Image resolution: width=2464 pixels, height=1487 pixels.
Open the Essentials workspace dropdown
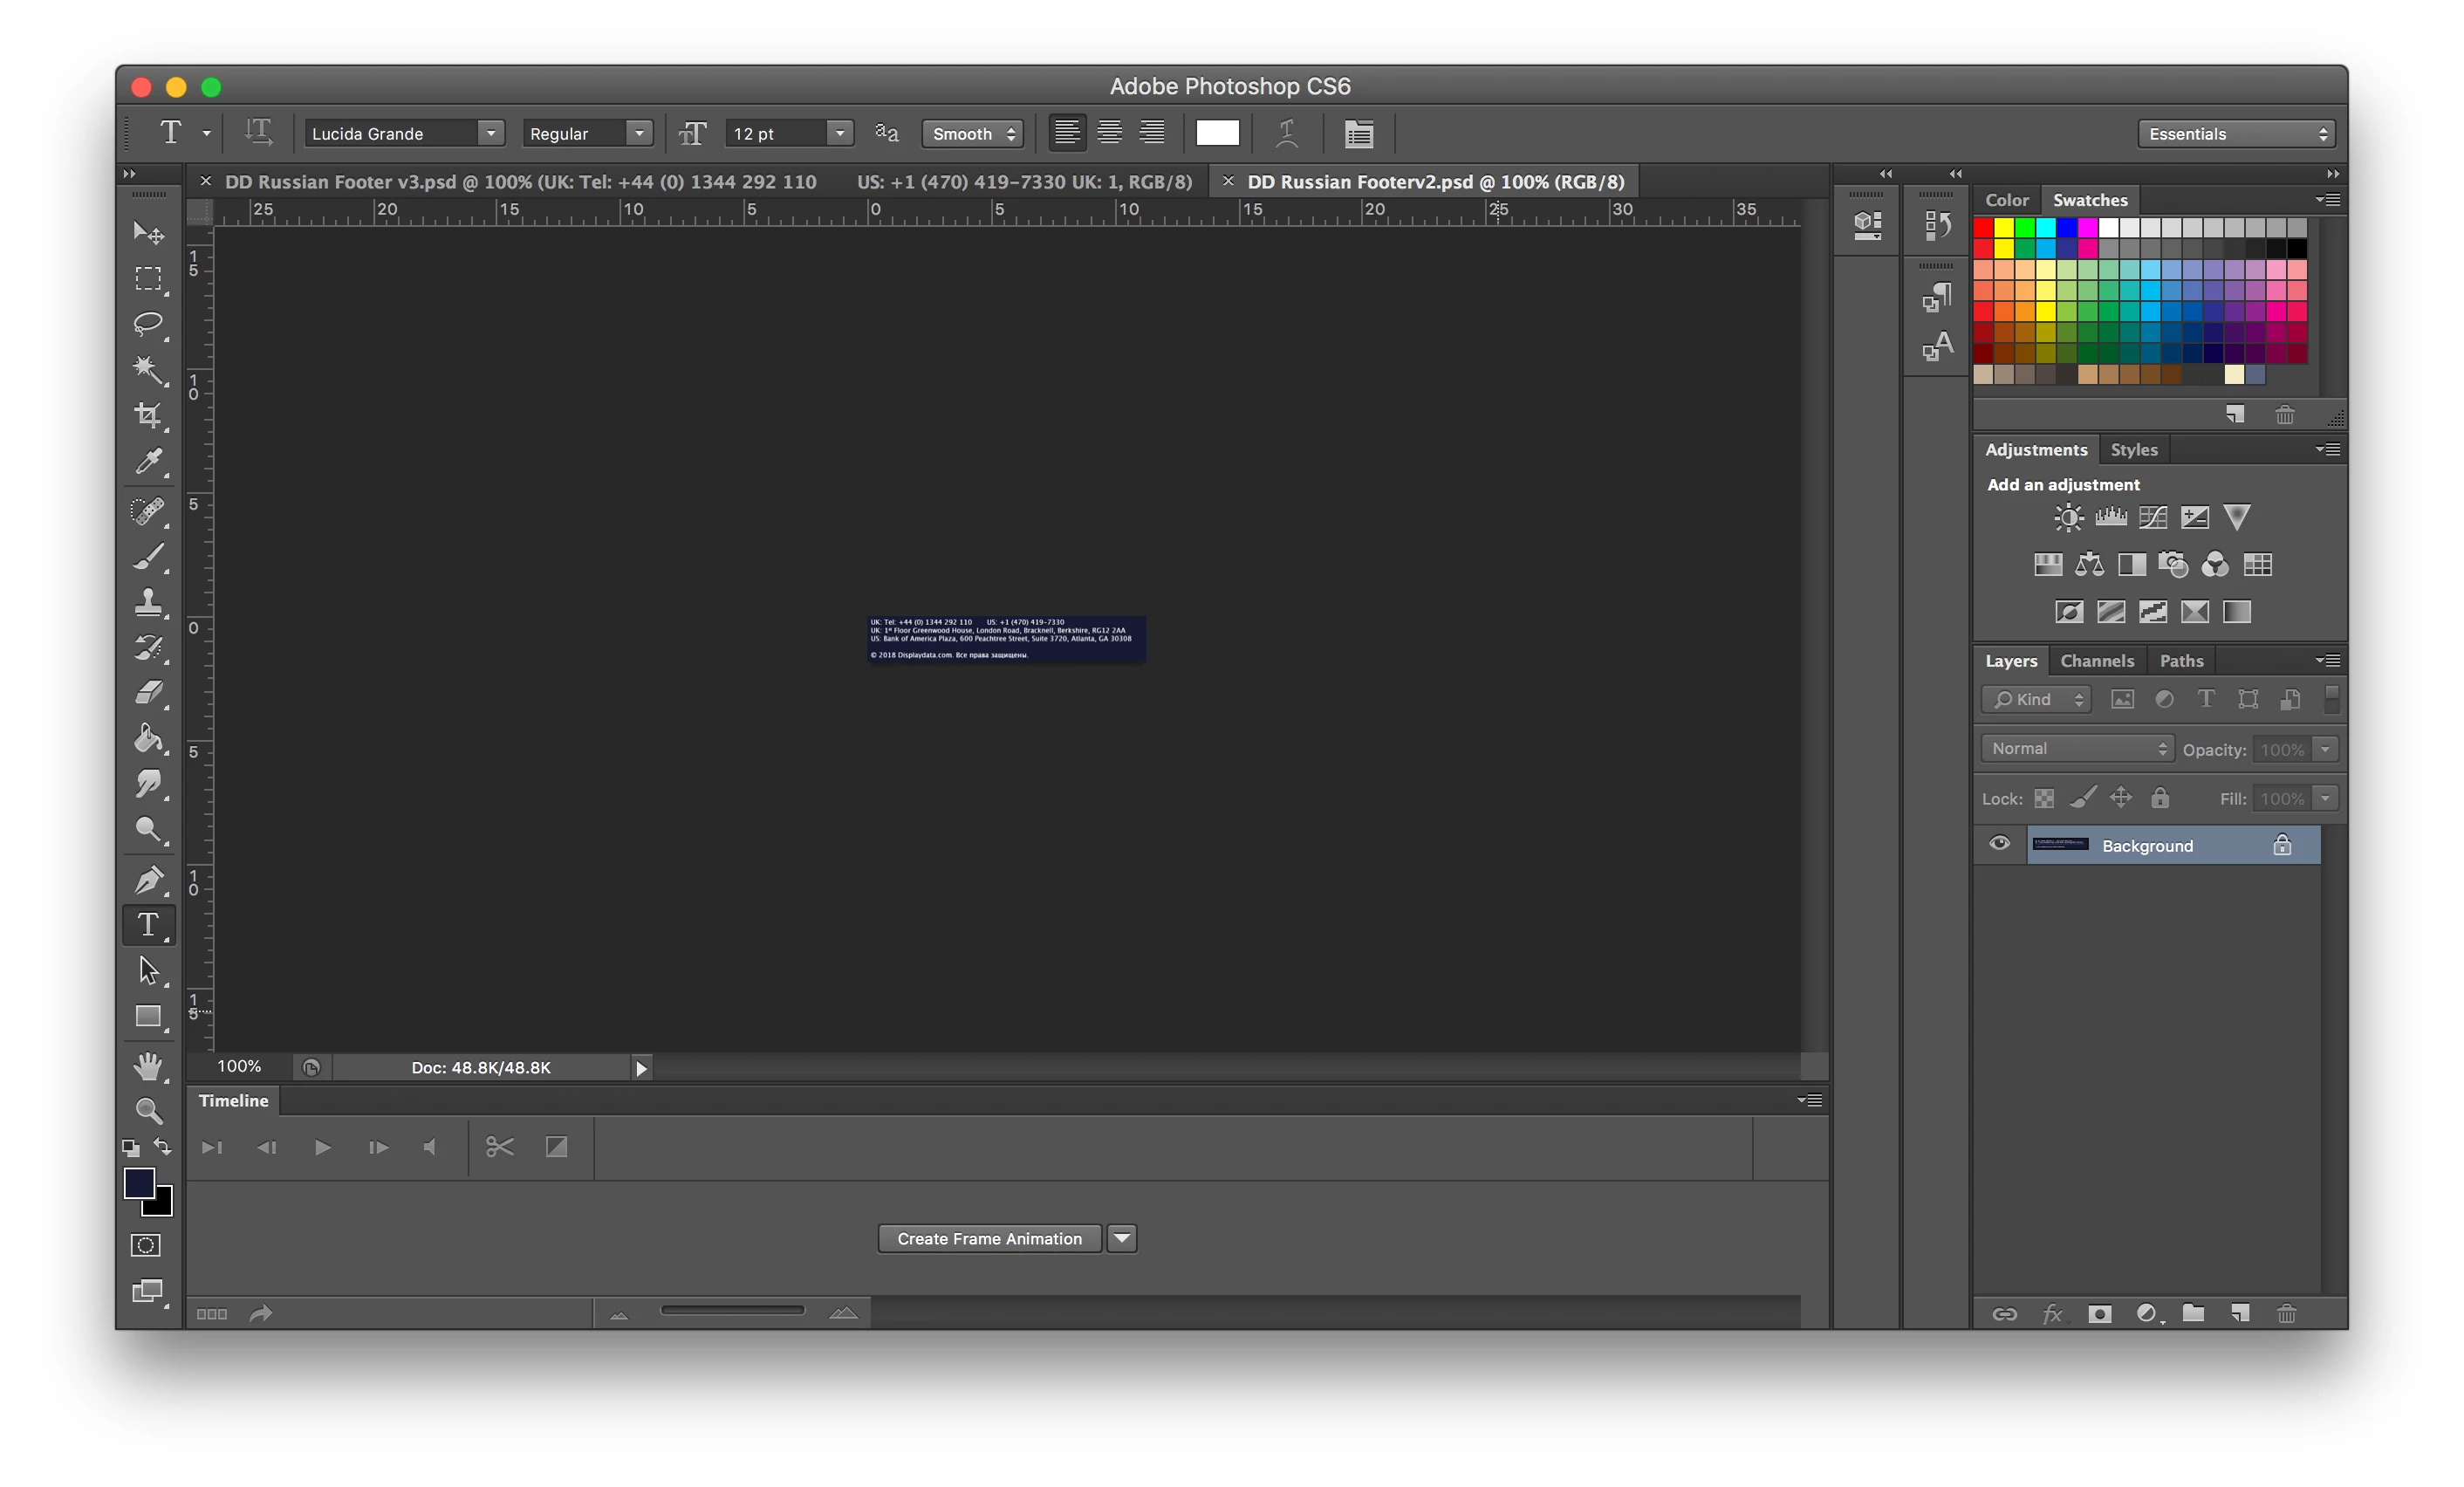coord(2236,133)
